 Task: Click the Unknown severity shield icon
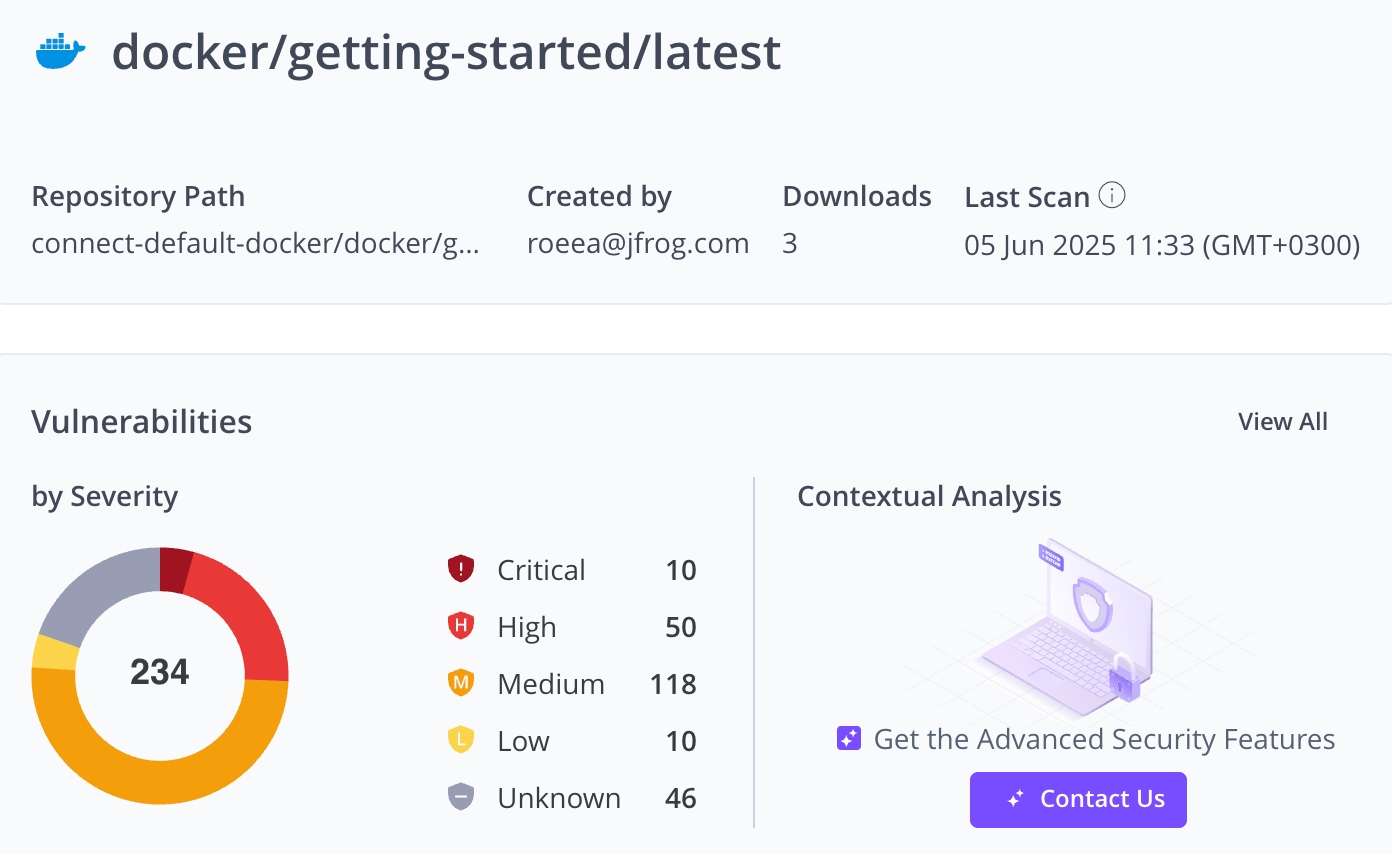point(460,798)
